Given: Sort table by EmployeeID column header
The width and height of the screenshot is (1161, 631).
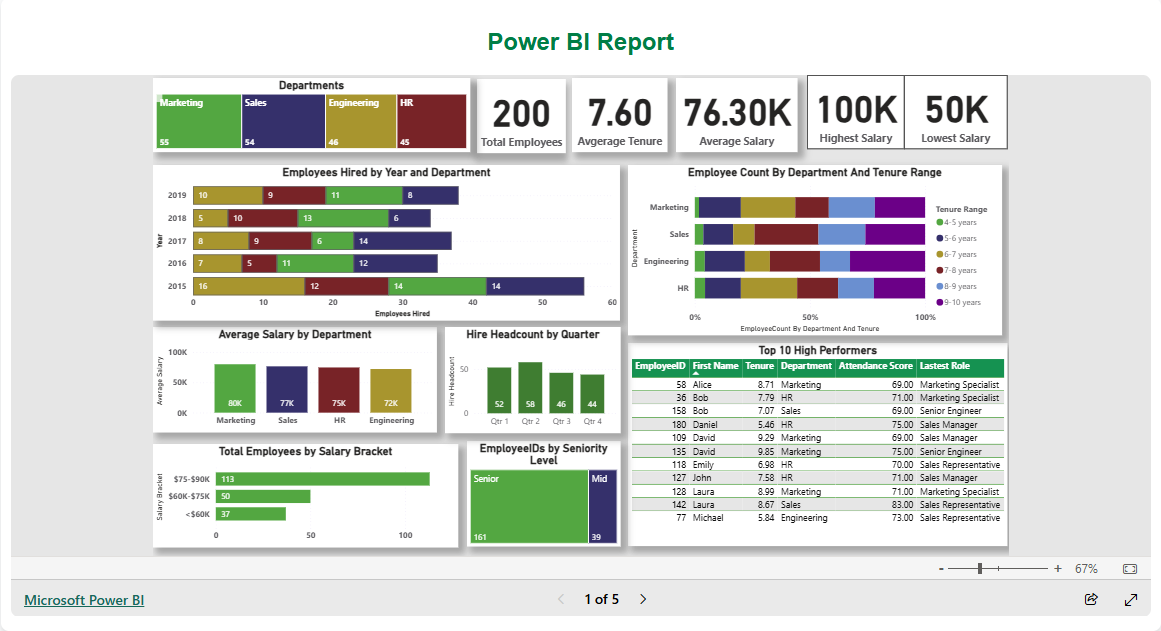Looking at the screenshot, I should coord(660,367).
